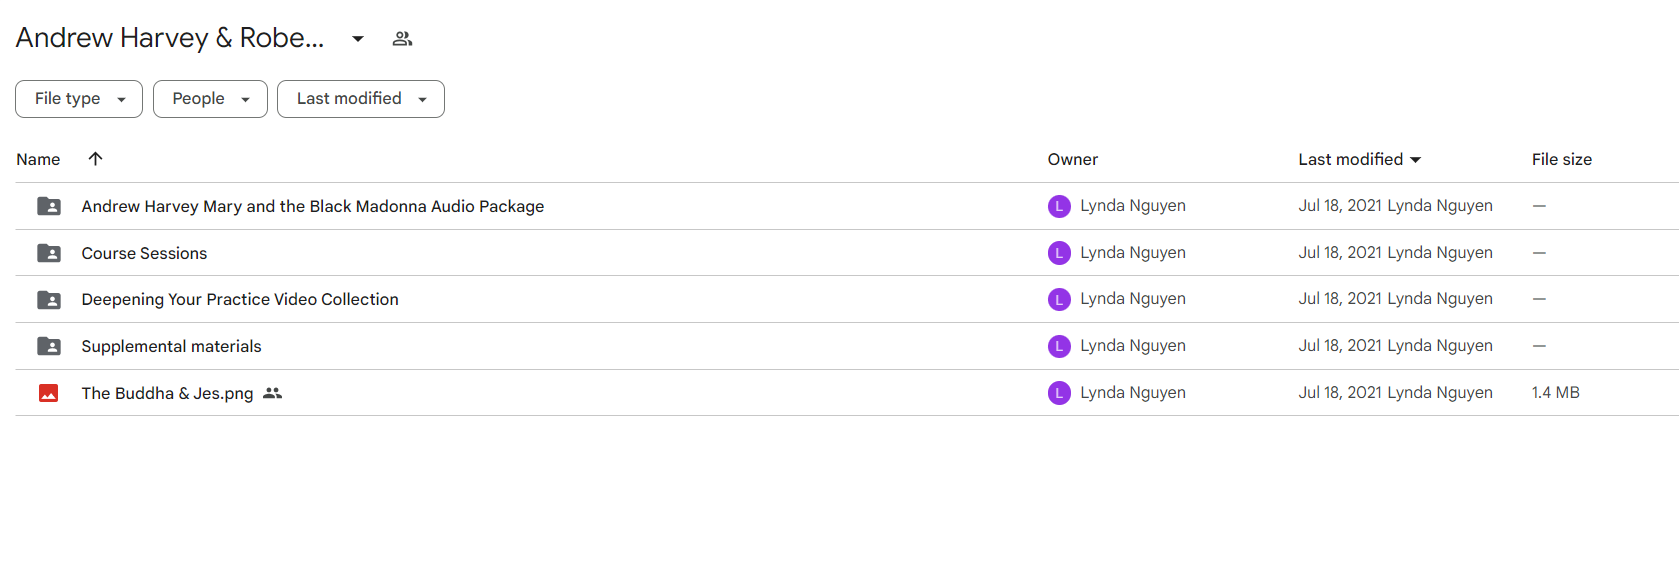The image size is (1679, 565).
Task: Click Lynda Nguyen avatar in Course Sessions row
Action: pyautogui.click(x=1059, y=253)
